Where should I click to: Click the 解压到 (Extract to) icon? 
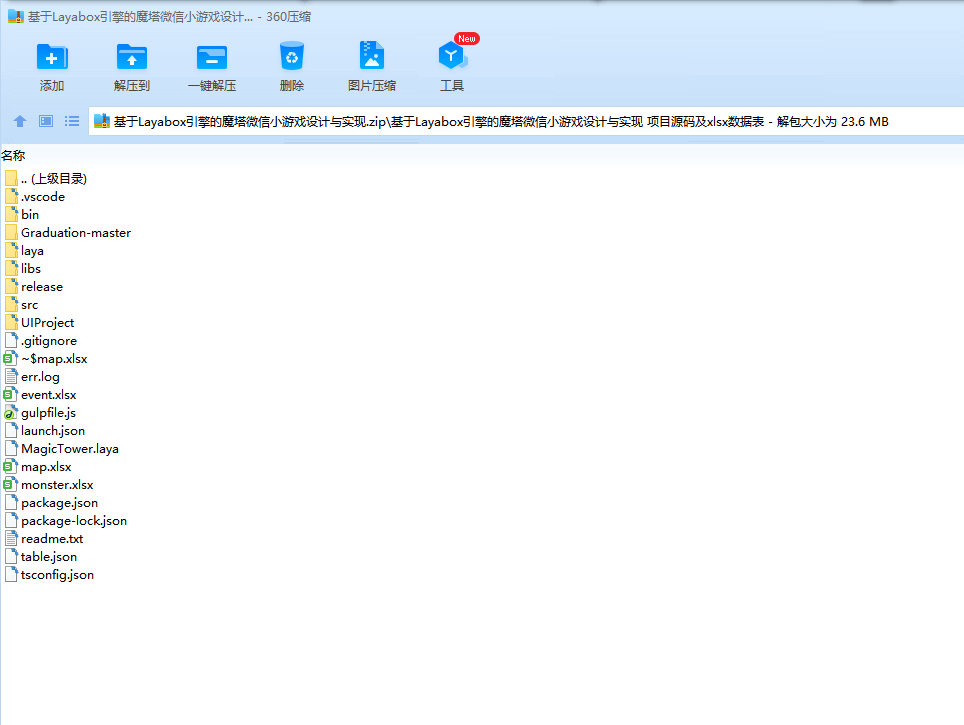coord(132,57)
